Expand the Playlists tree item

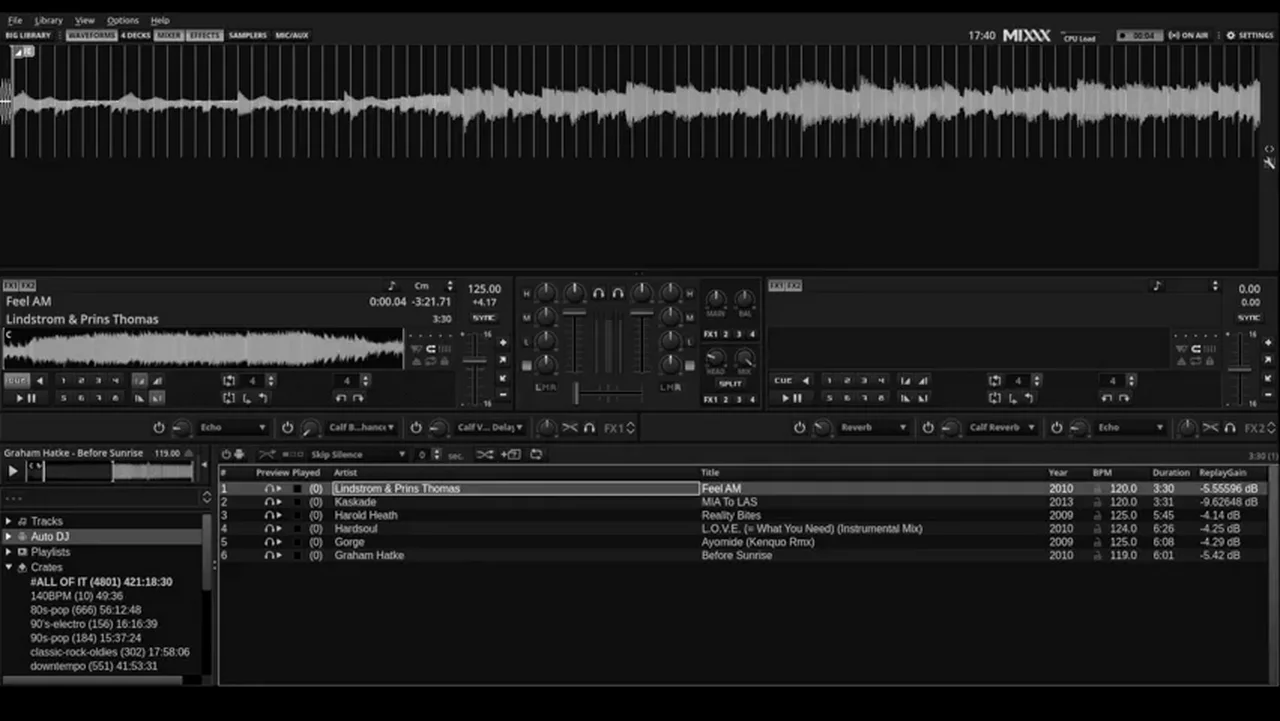(x=8, y=552)
